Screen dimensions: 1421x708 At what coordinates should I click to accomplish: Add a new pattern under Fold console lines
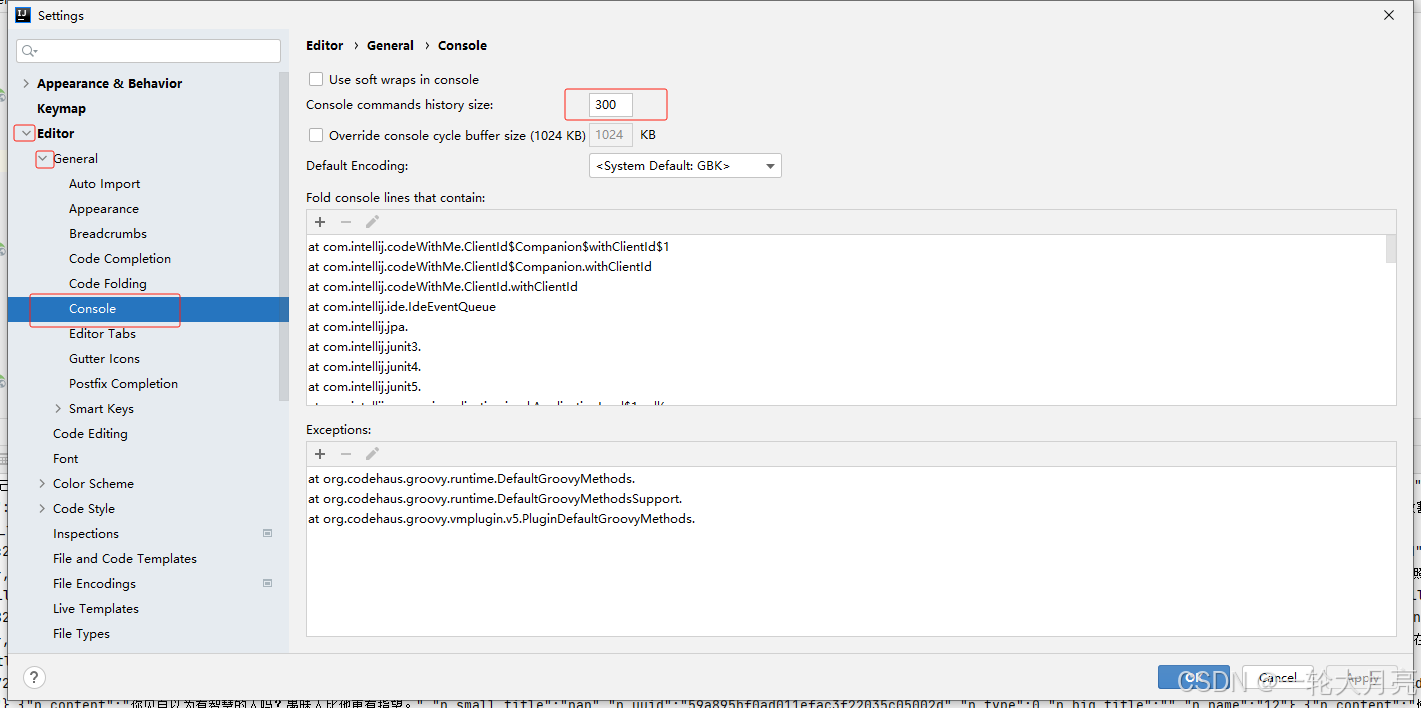319,221
